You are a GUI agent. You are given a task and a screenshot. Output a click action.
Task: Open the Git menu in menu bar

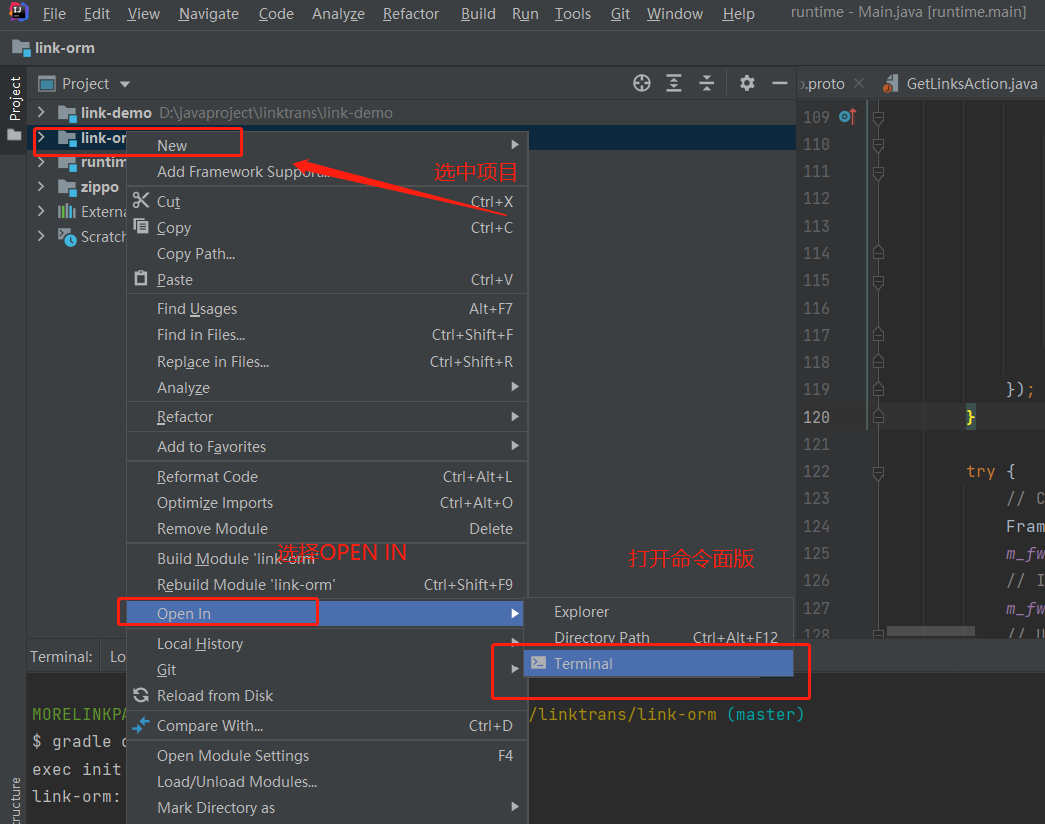coord(619,13)
